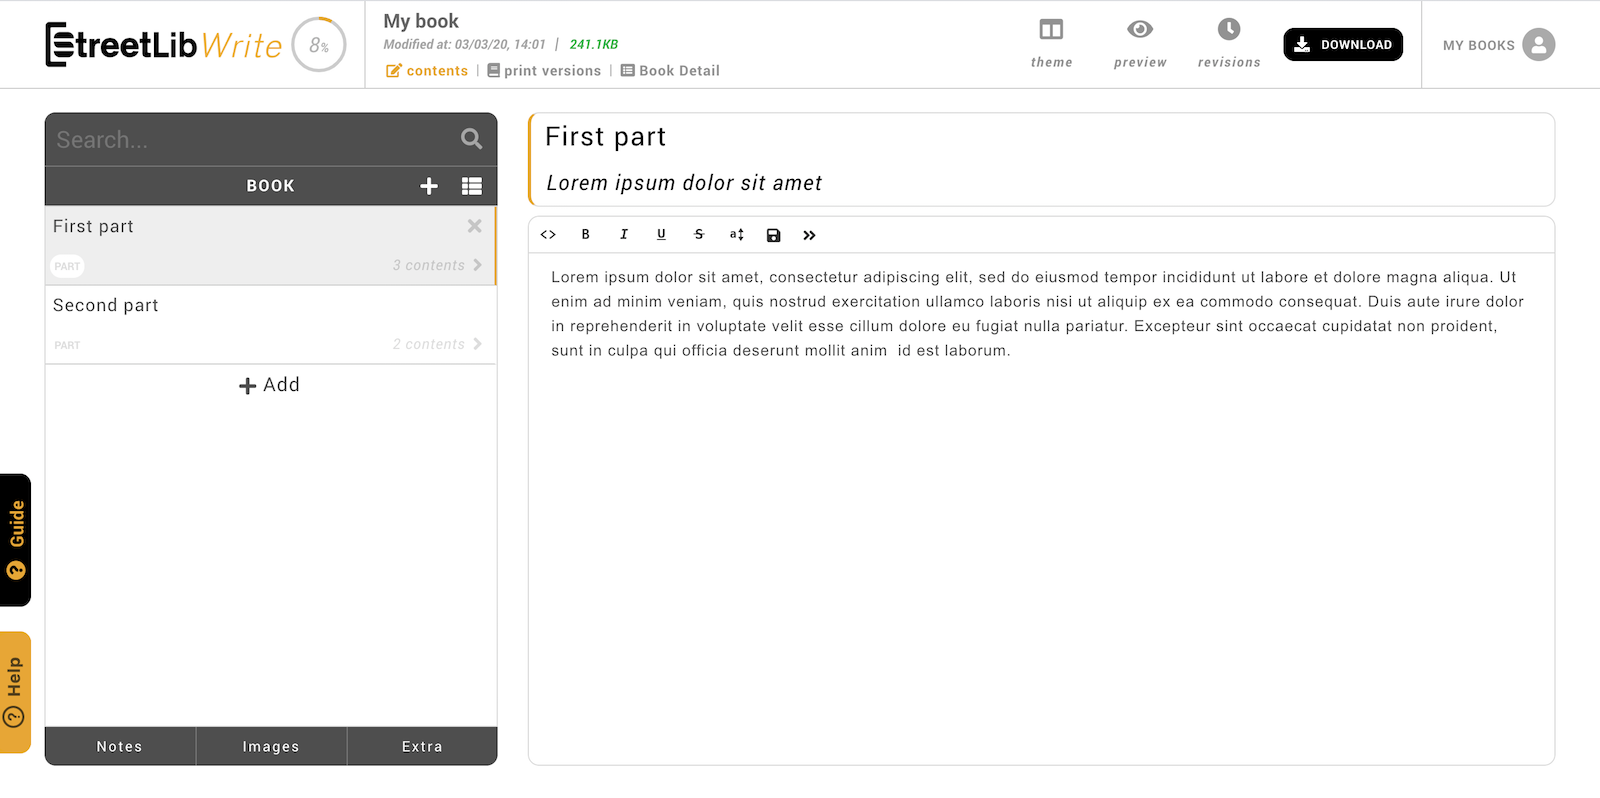The image size is (1600, 798).
Task: Expand 2 contents of Second part
Action: point(437,344)
